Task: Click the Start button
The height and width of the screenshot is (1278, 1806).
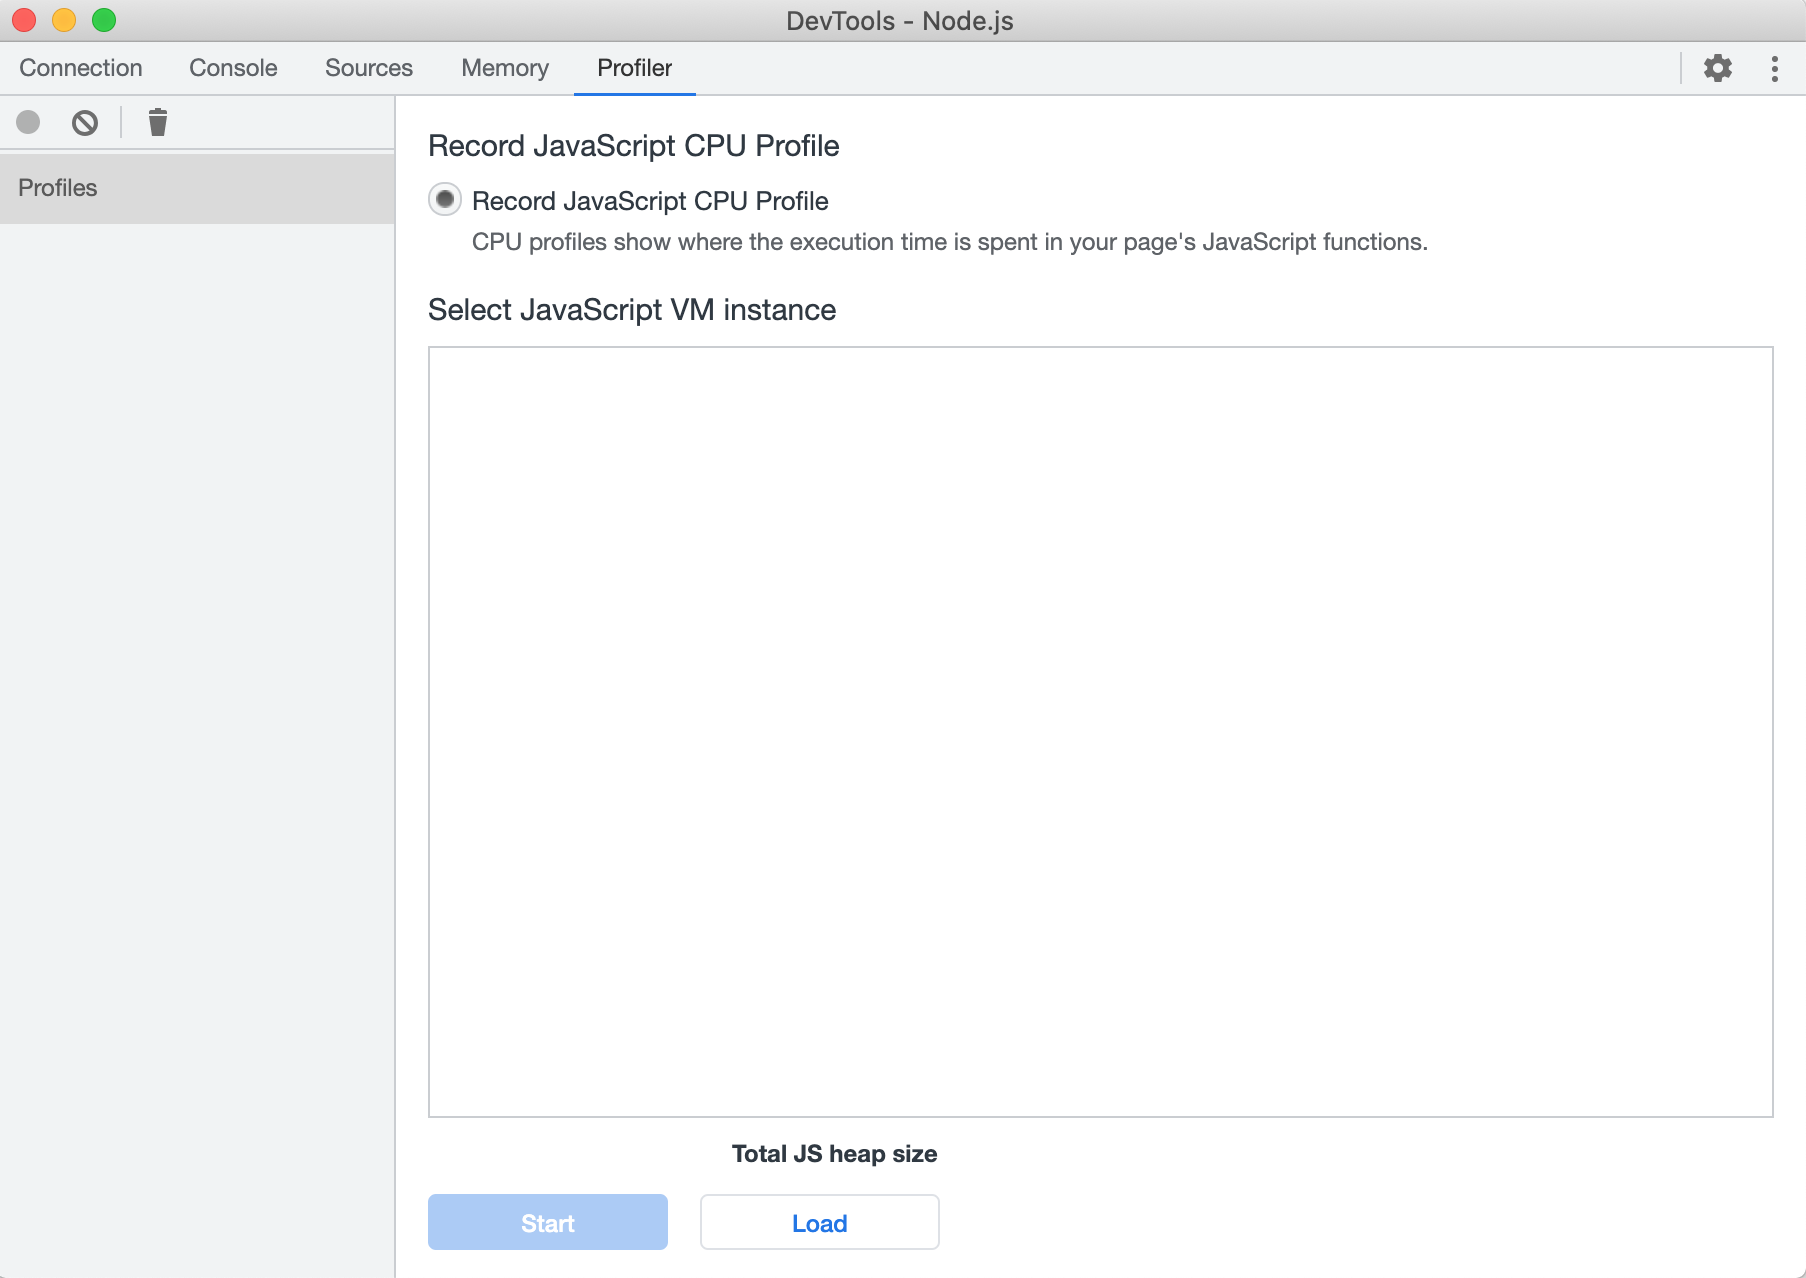Action: point(548,1222)
